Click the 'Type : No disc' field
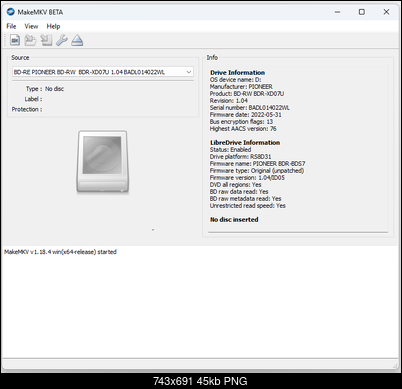The width and height of the screenshot is (402, 389). (x=45, y=89)
